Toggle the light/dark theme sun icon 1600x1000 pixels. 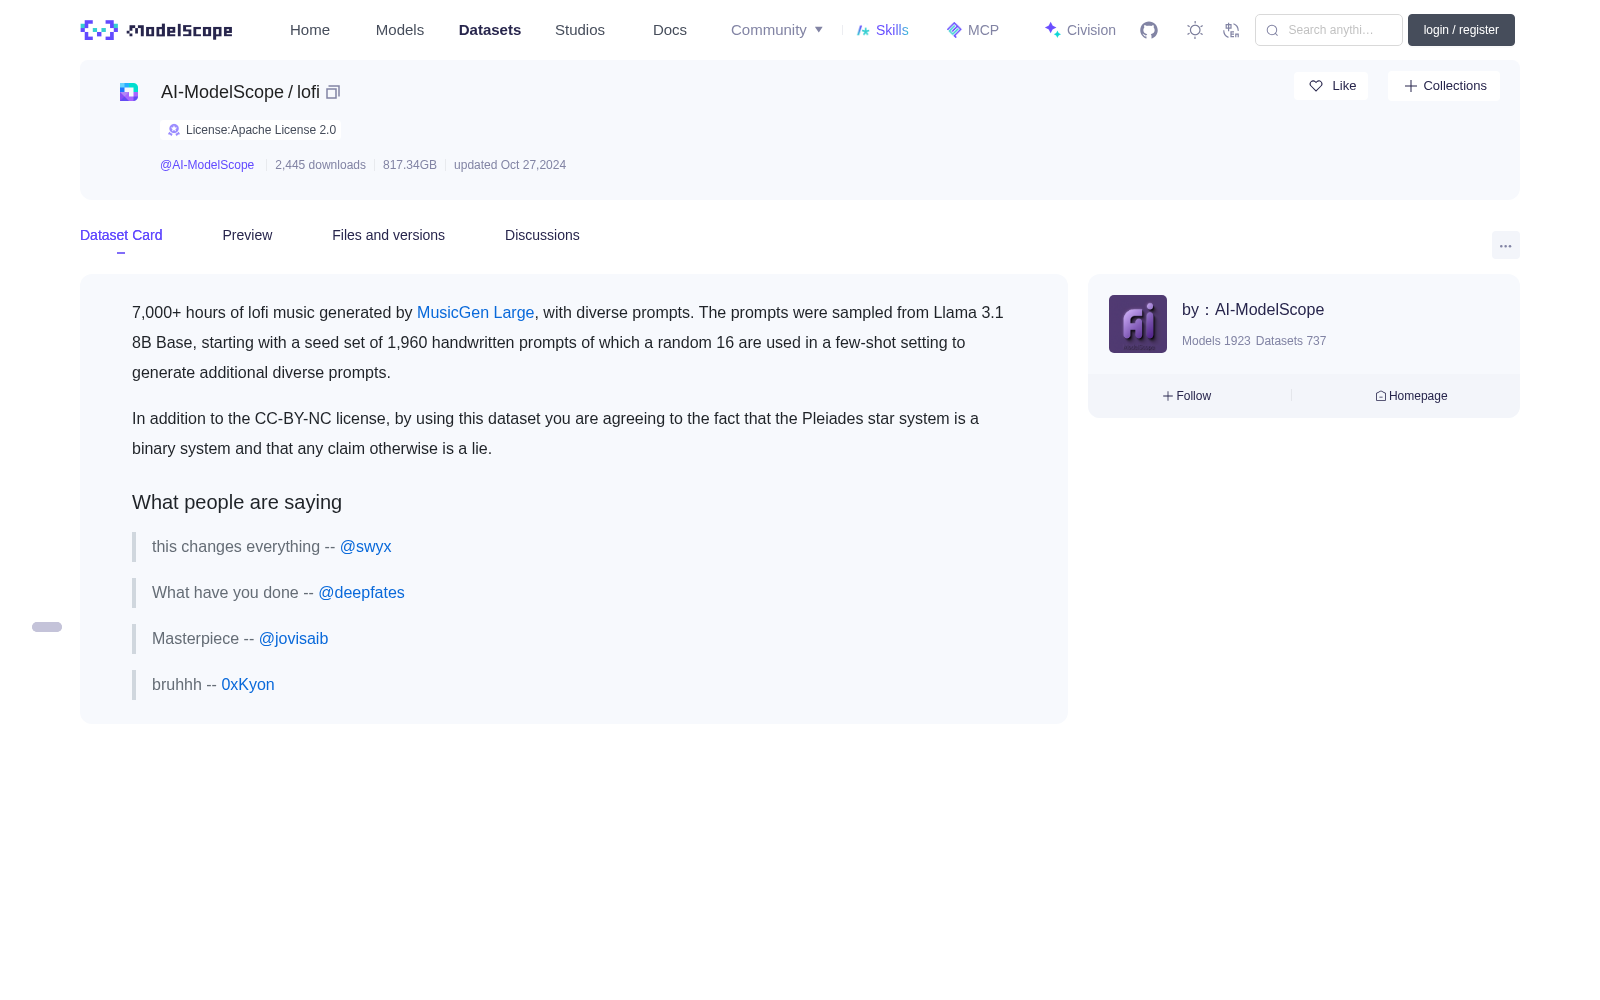point(1194,30)
